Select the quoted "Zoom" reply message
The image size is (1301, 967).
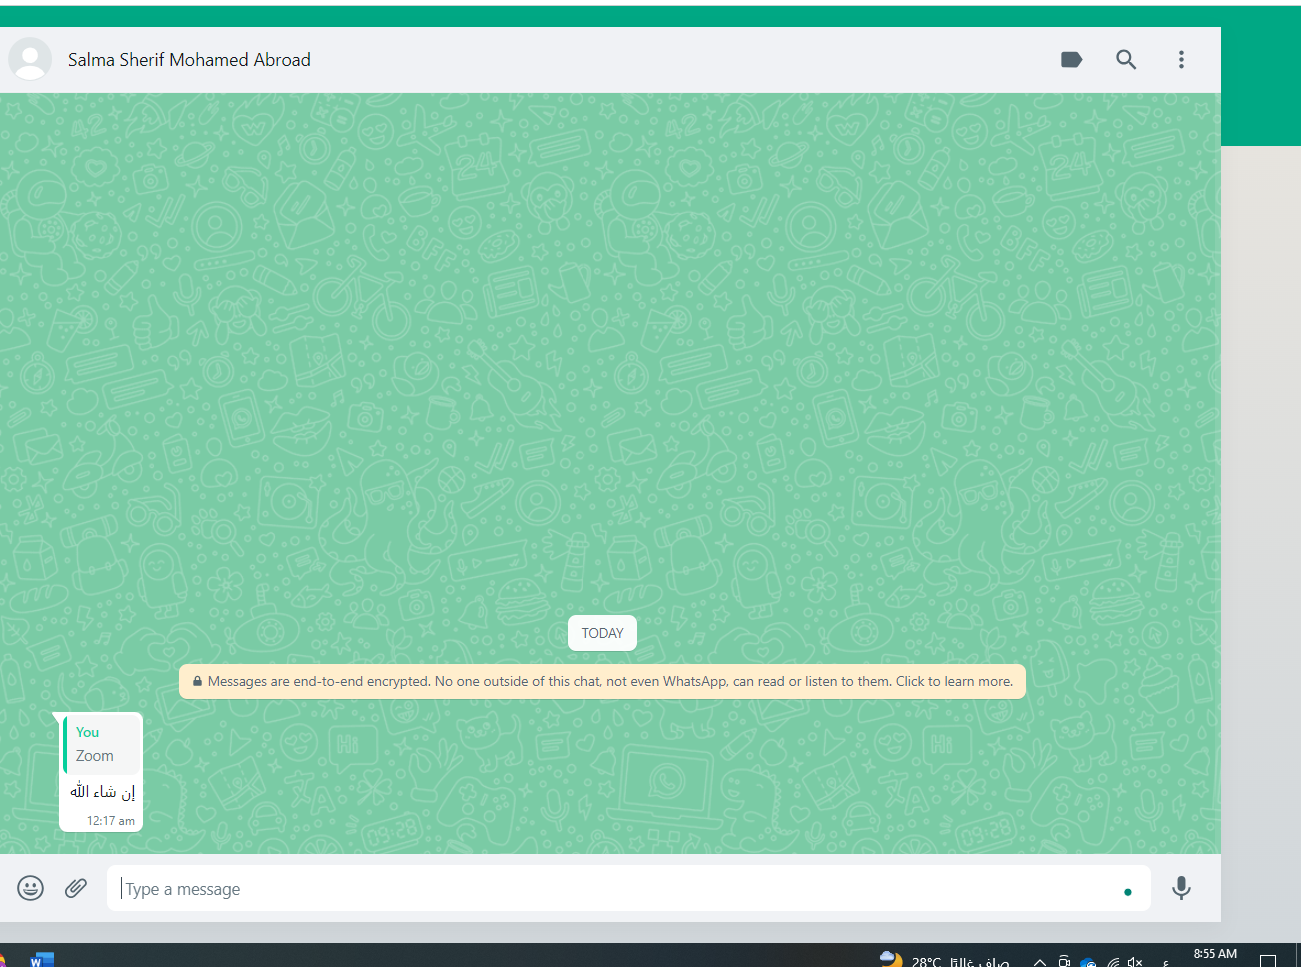[102, 744]
